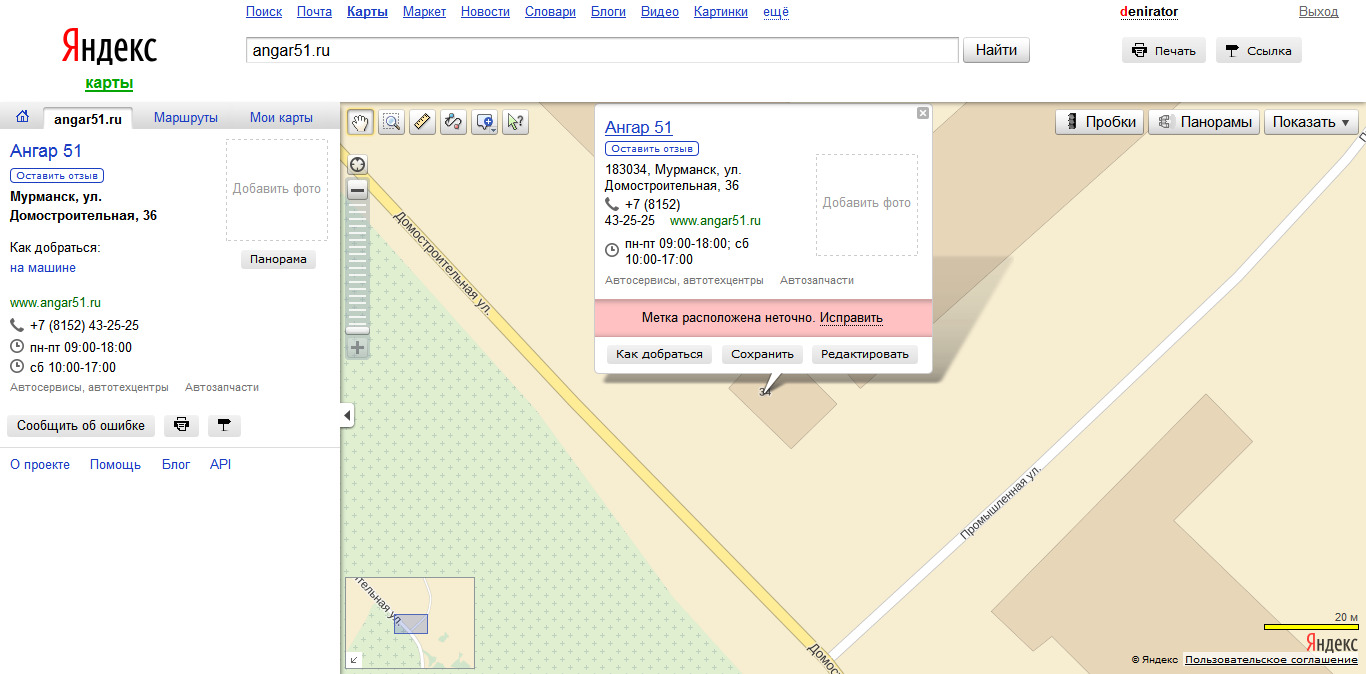
Task: Select the hand pan tool
Action: coord(360,122)
